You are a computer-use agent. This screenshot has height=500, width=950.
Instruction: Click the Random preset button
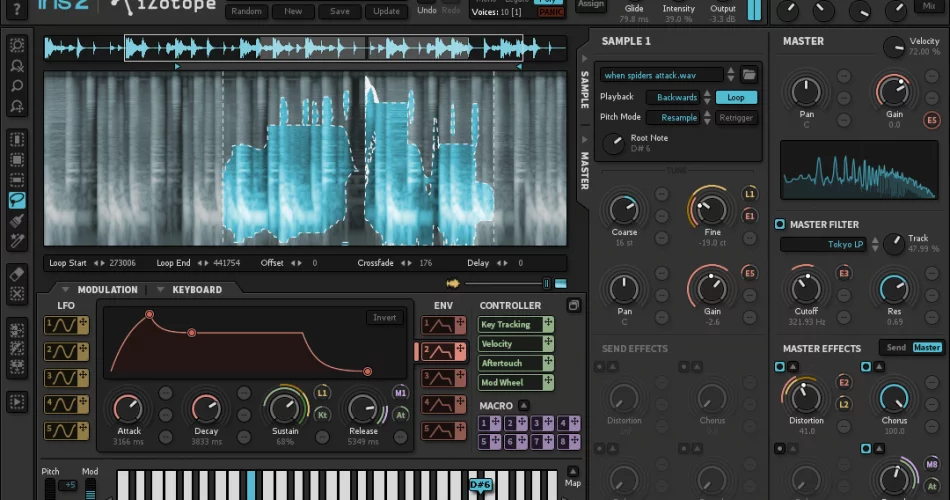(247, 11)
